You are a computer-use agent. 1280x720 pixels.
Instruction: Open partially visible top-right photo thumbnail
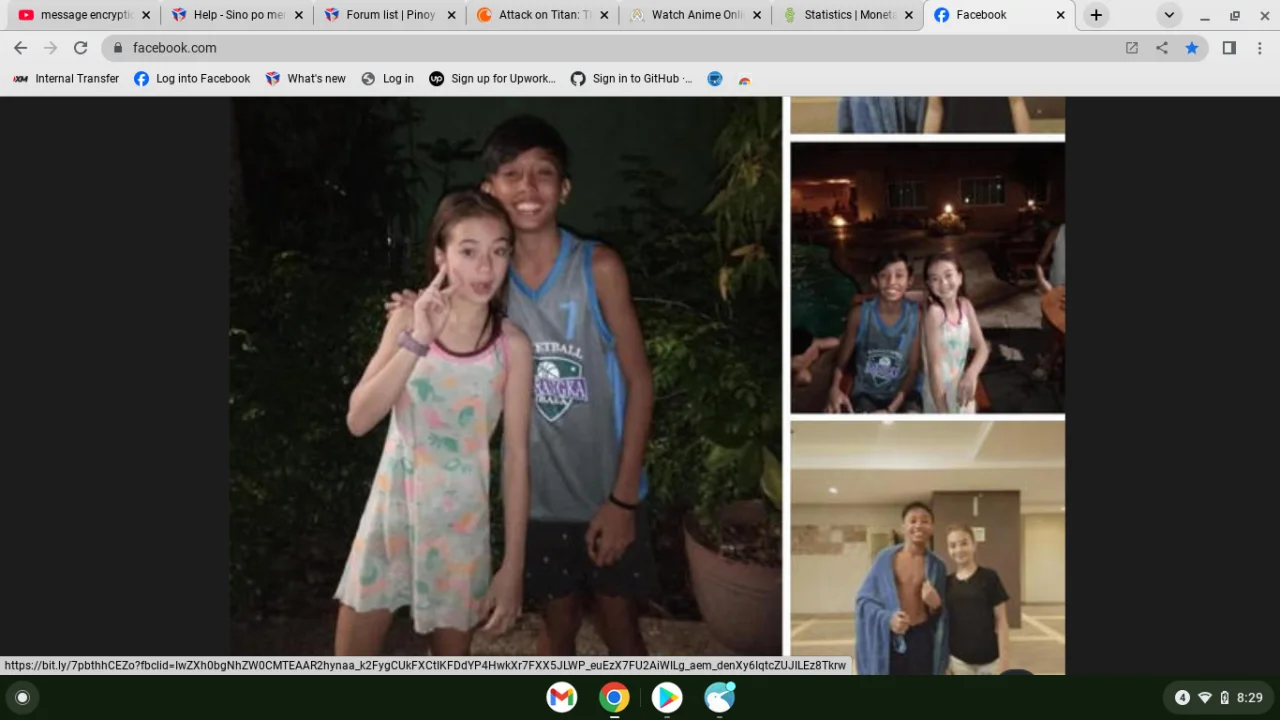[x=928, y=115]
